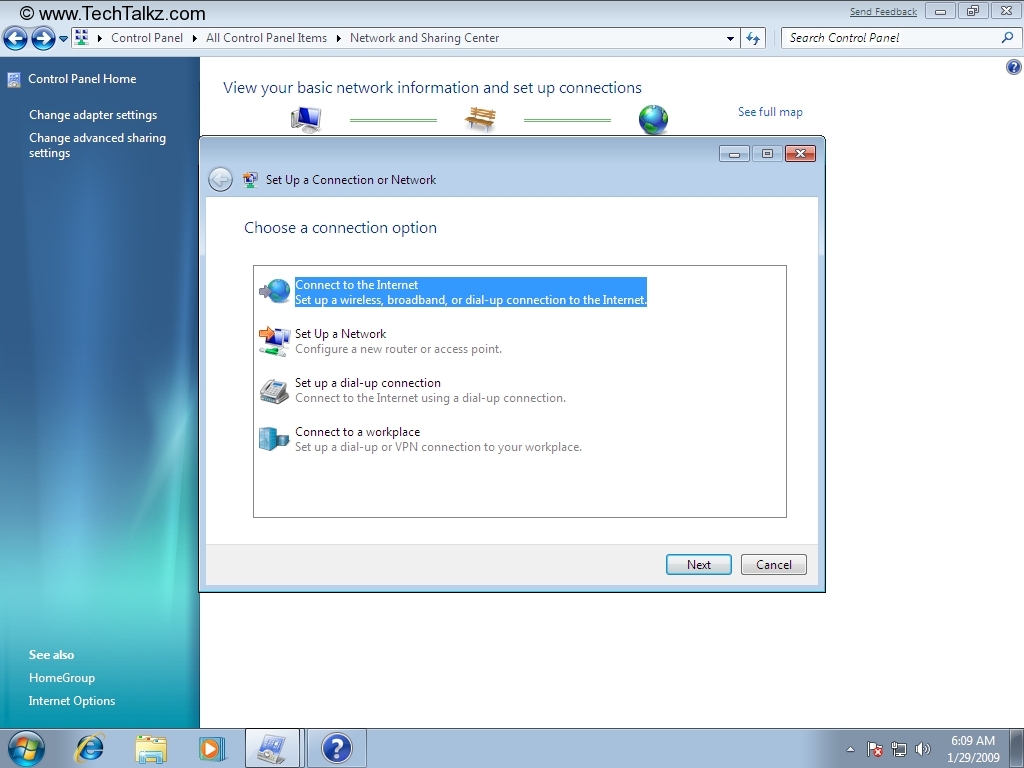This screenshot has height=768, width=1024.
Task: Click All Control Panel Items breadcrumb
Action: (266, 38)
